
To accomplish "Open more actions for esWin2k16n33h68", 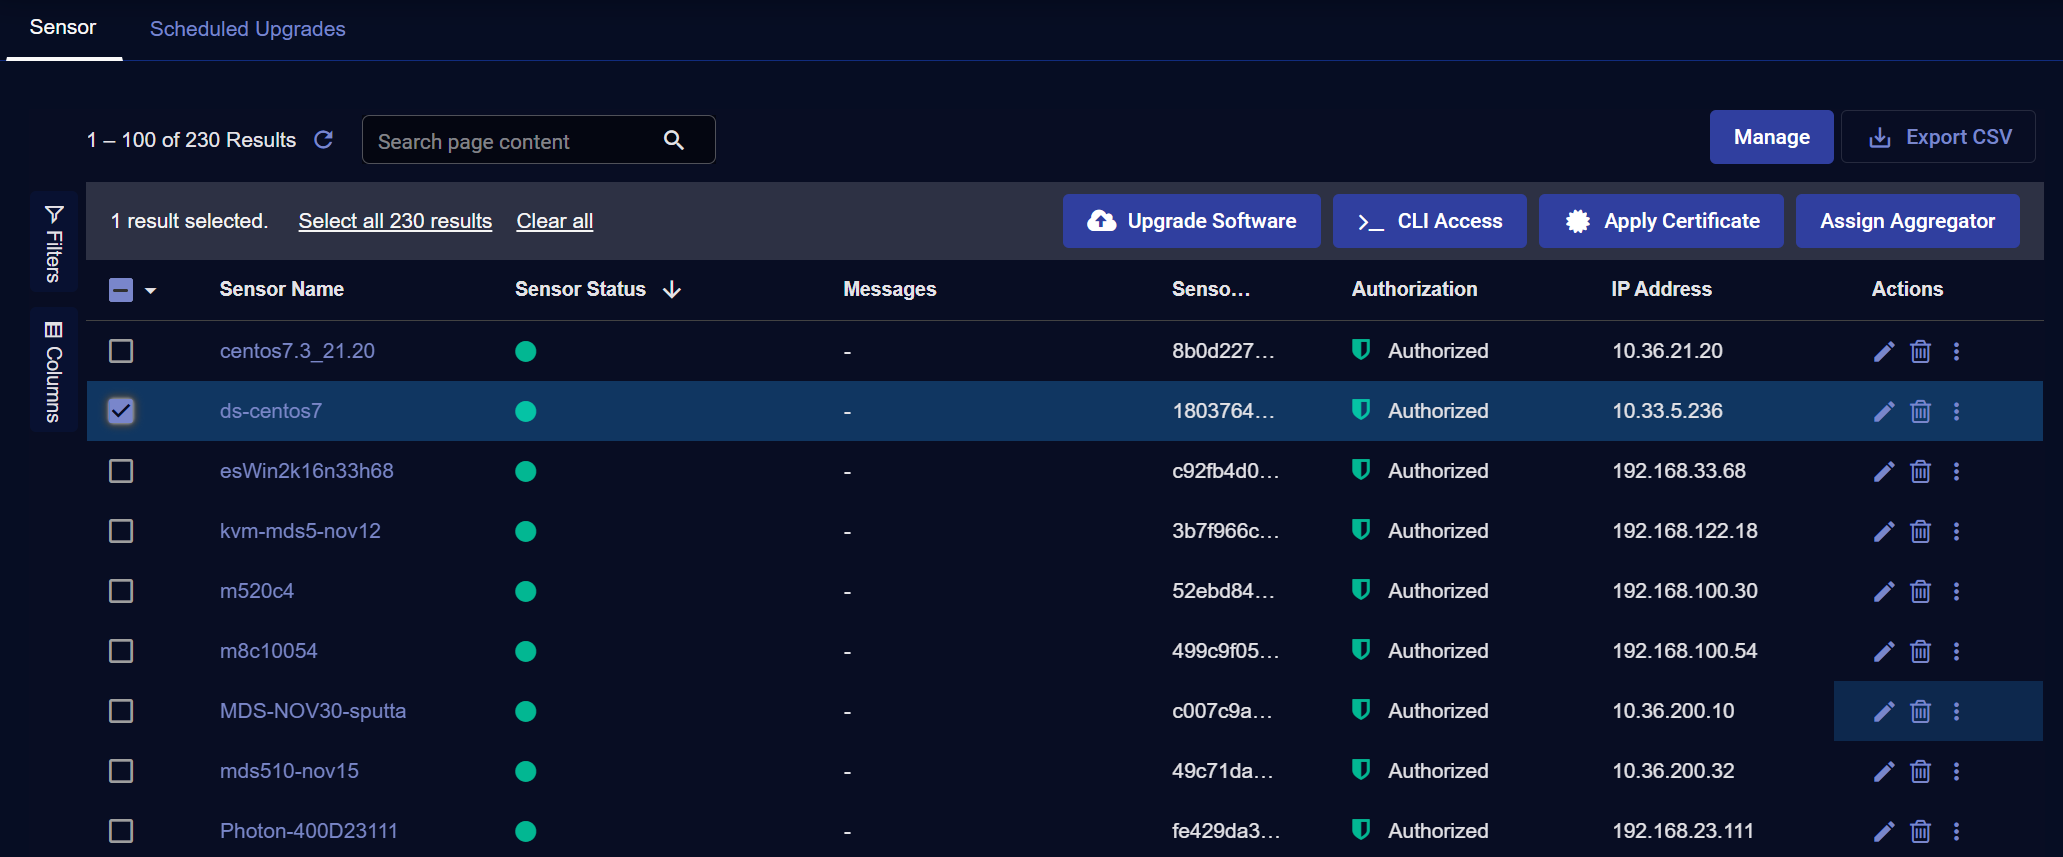I will coord(1956,472).
